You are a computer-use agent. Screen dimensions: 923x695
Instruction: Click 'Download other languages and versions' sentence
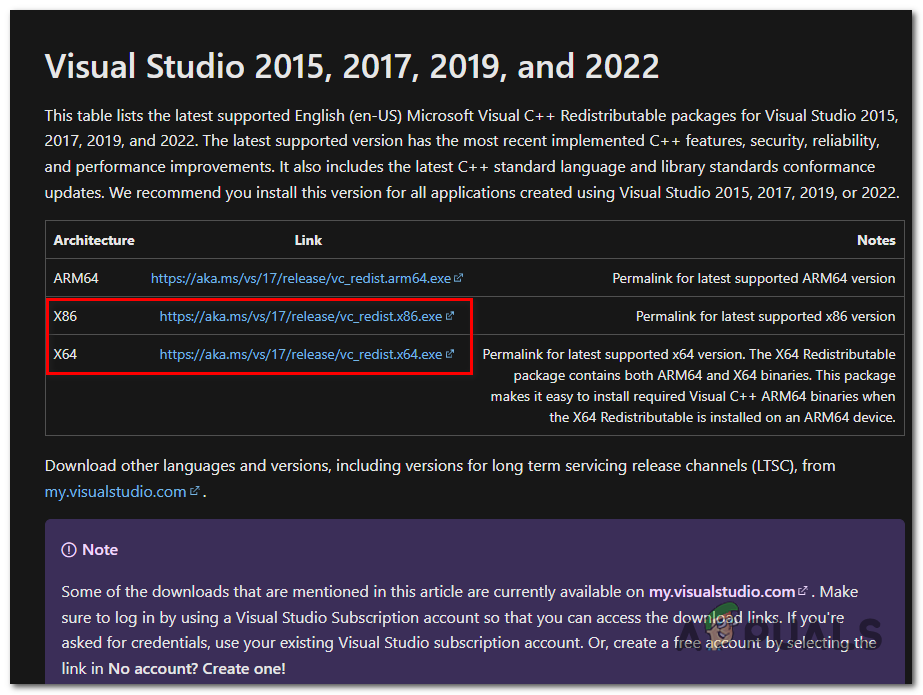click(x=440, y=479)
